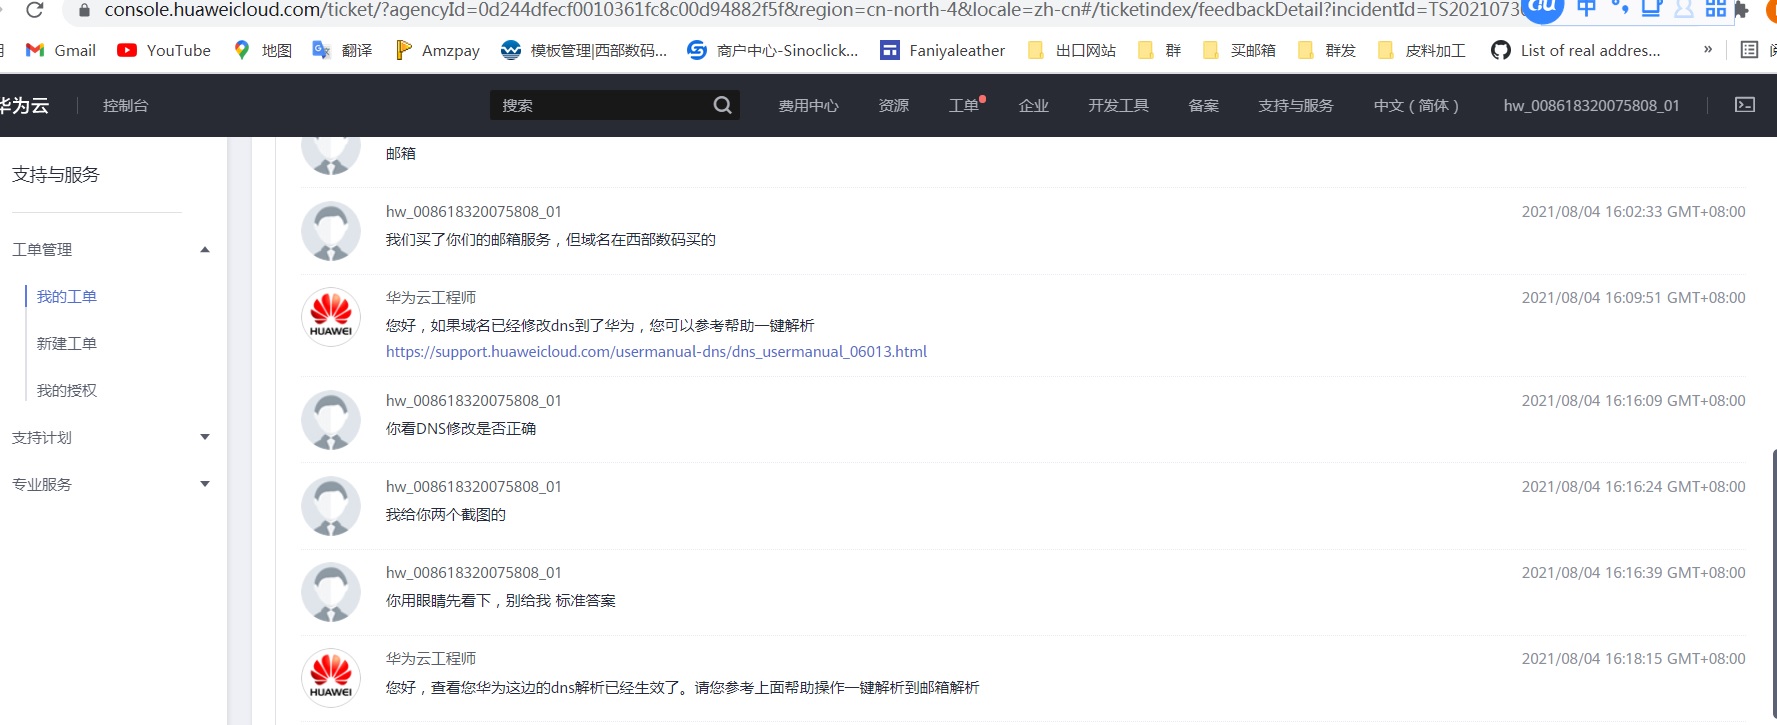
Task: Open the 群 bookmark folder
Action: pyautogui.click(x=1159, y=50)
